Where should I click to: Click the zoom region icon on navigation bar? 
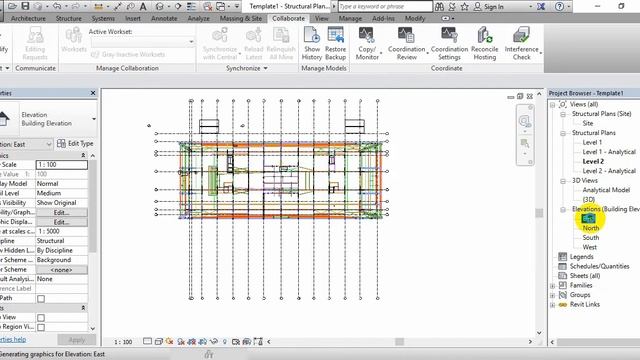click(x=525, y=143)
